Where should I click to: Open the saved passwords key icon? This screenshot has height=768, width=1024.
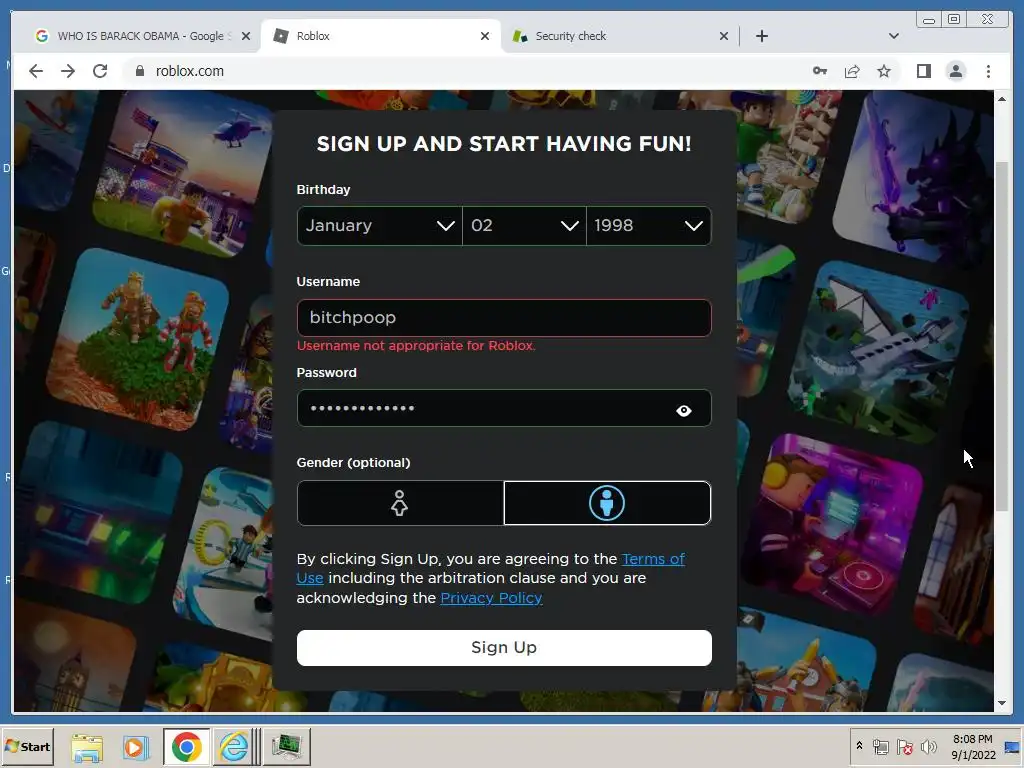point(820,71)
